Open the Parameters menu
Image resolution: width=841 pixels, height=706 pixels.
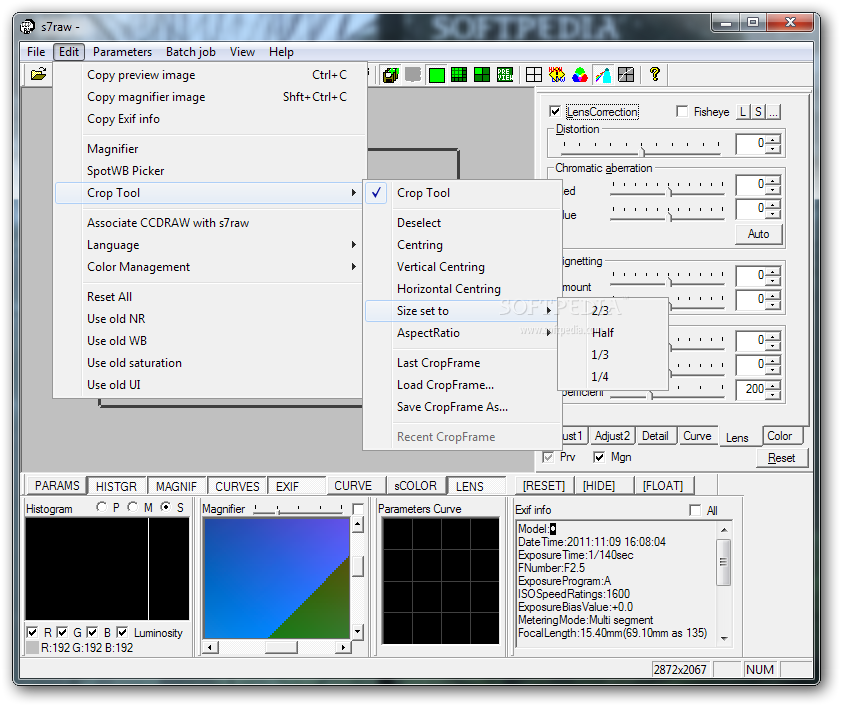pyautogui.click(x=122, y=52)
